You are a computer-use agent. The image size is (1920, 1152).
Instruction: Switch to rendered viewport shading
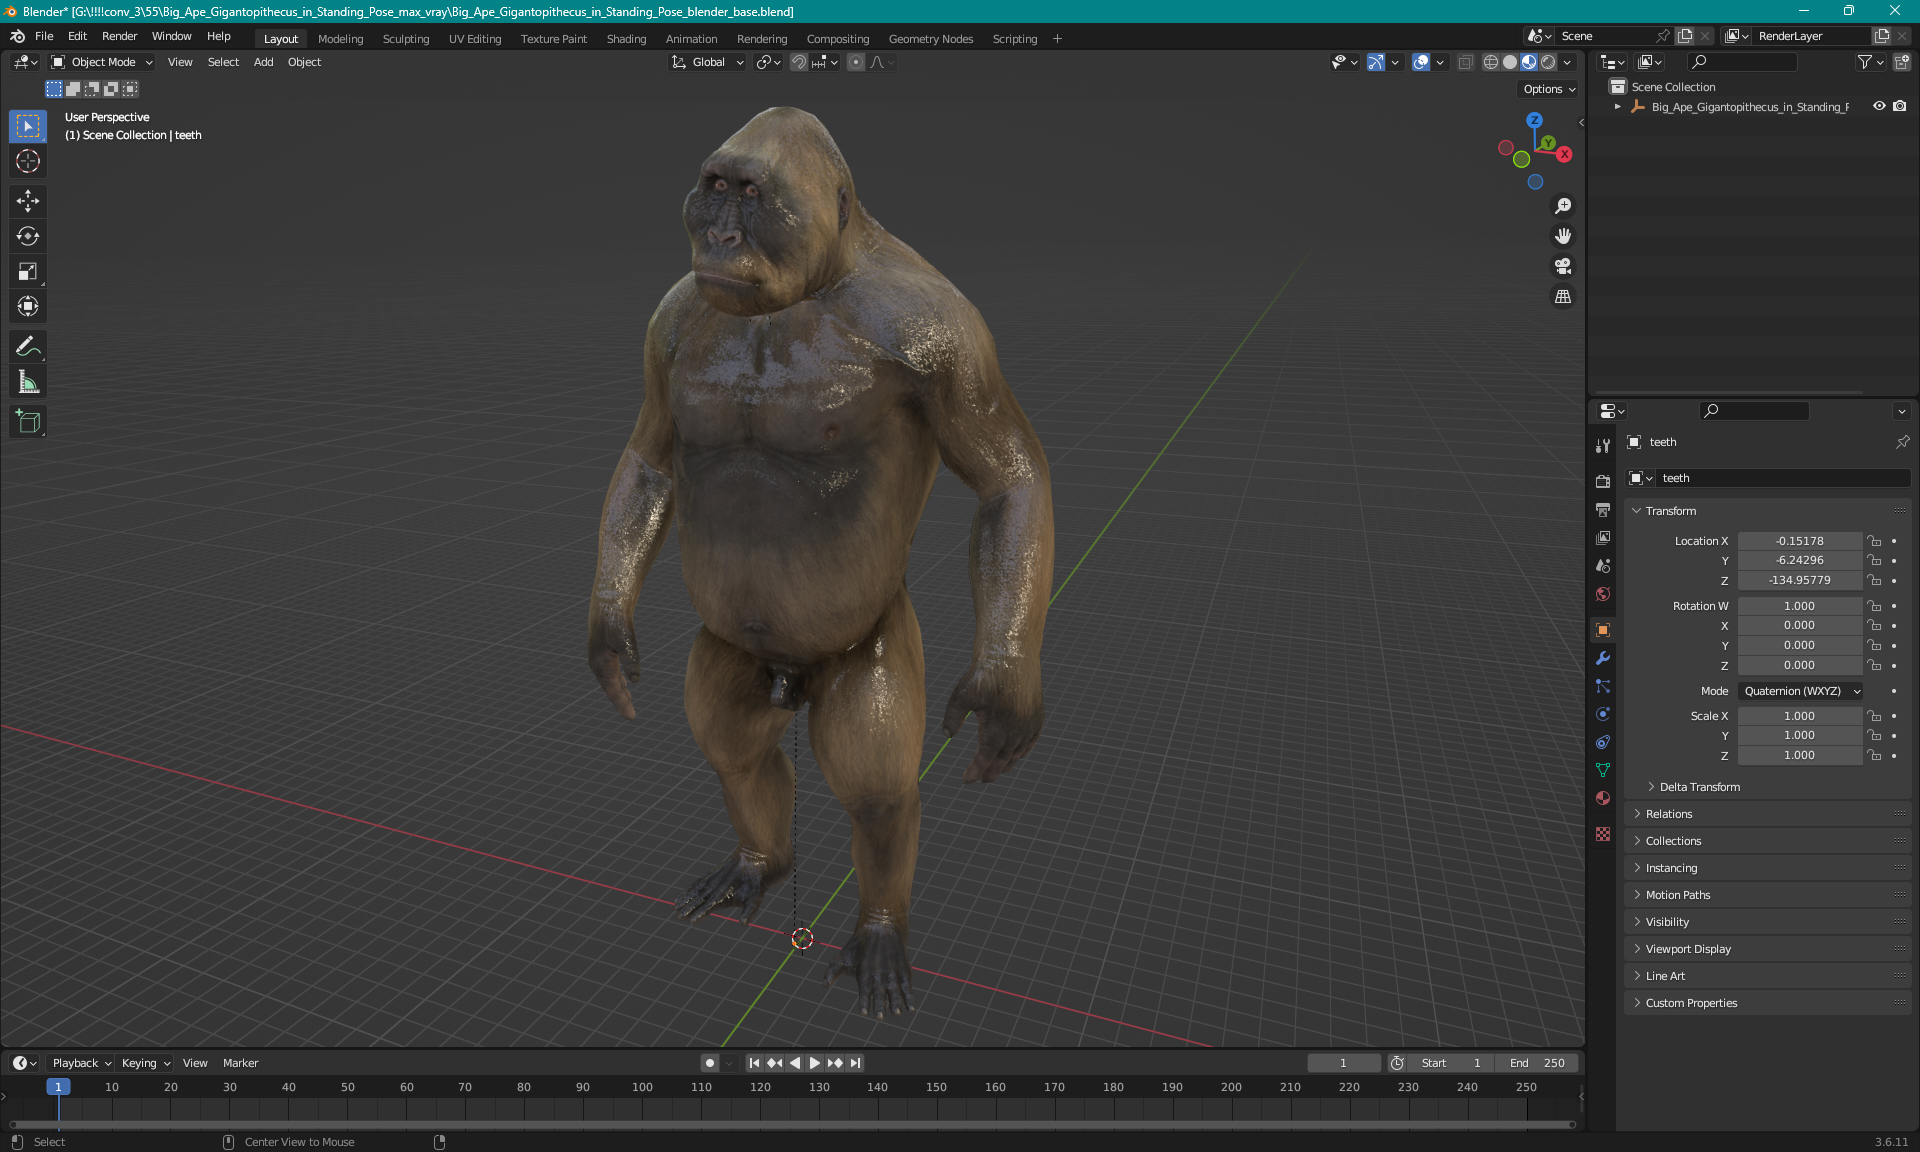(1548, 62)
